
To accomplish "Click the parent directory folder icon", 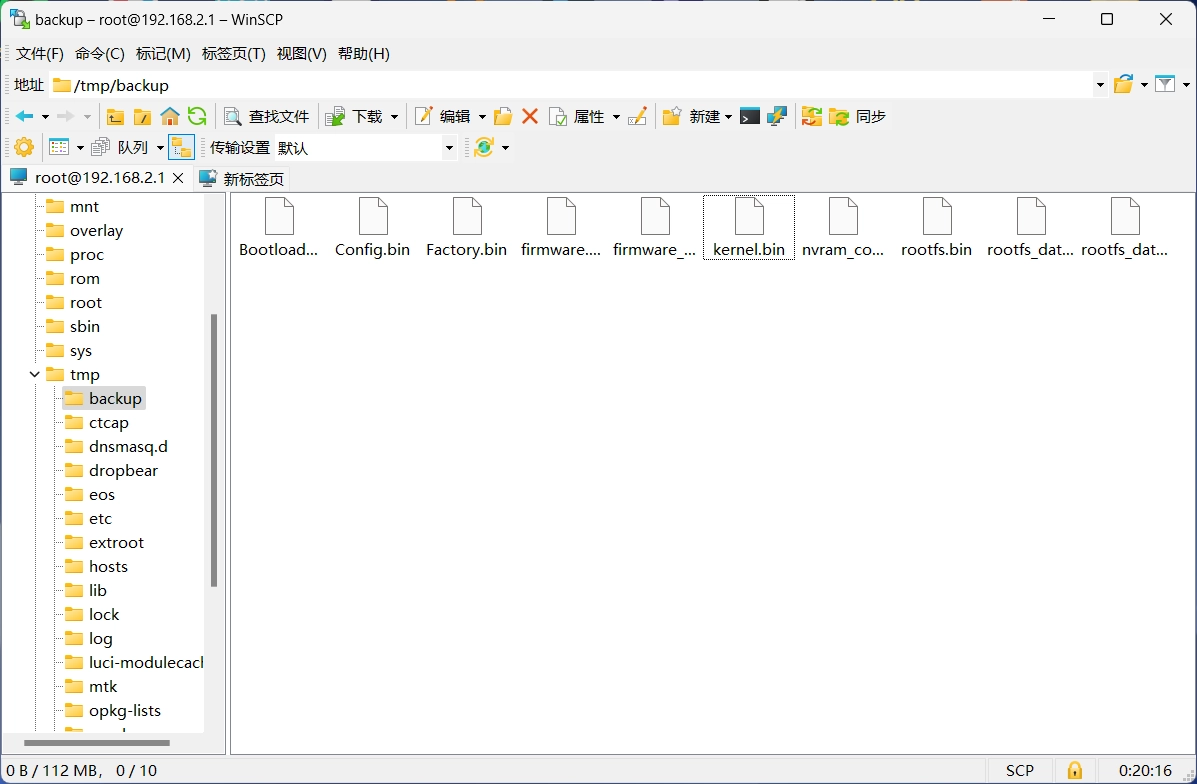I will [x=116, y=117].
